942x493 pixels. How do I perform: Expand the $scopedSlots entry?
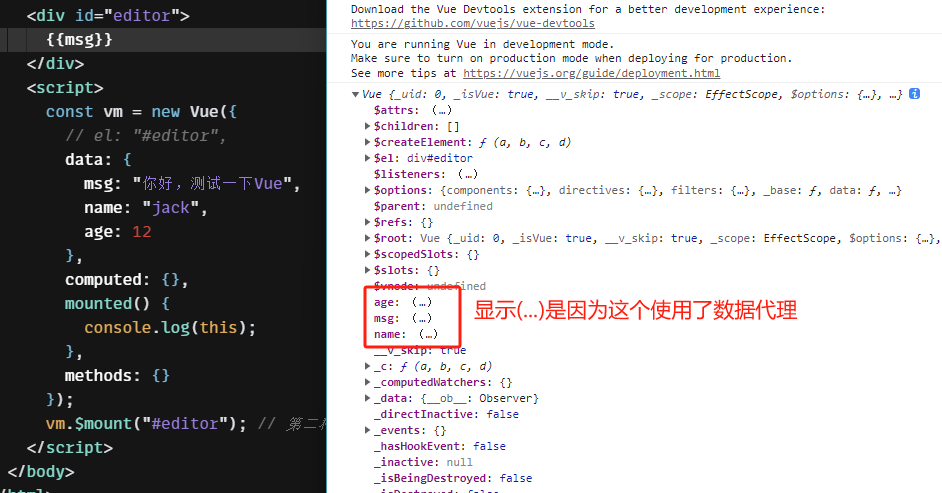coord(367,254)
